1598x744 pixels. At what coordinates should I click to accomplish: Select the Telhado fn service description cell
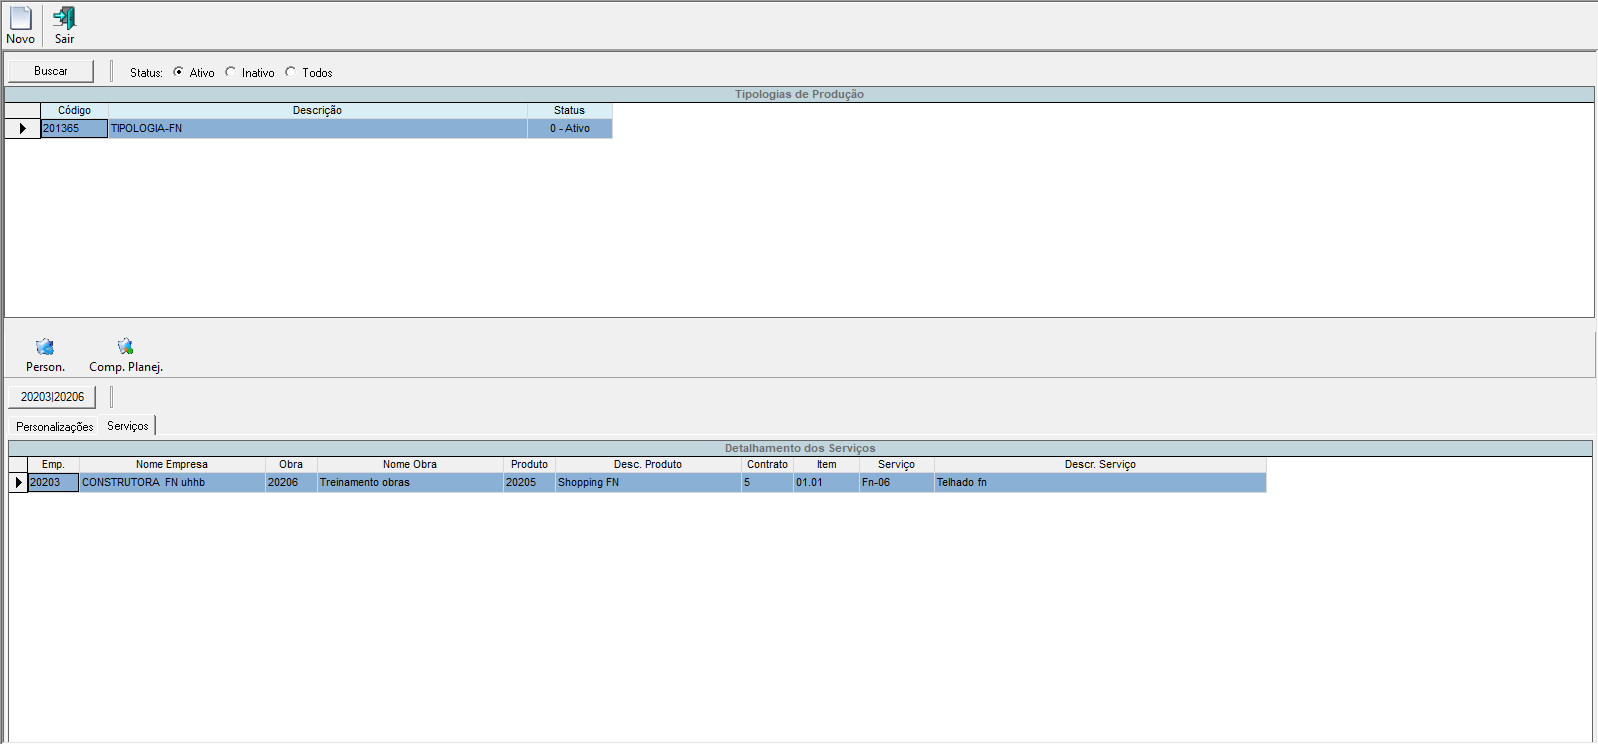coord(1099,483)
